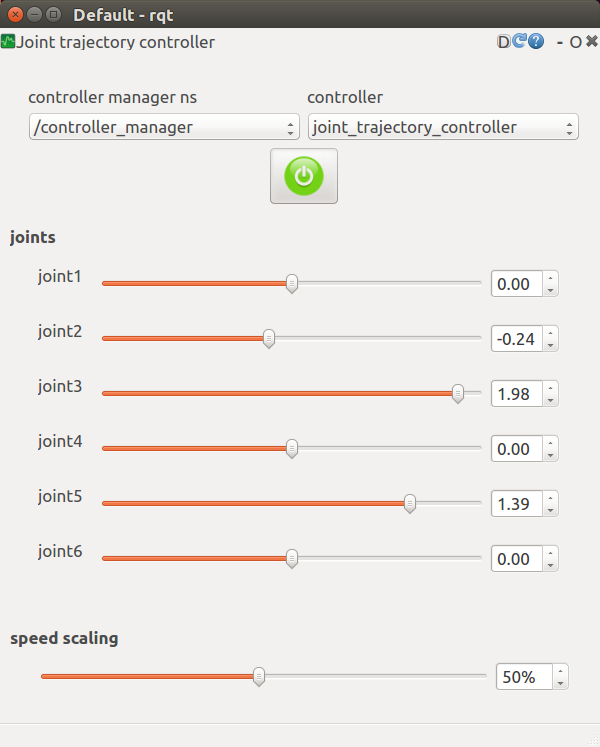Screen dimensions: 600x747
Task: Click the joint1 slider handle
Action: point(292,284)
